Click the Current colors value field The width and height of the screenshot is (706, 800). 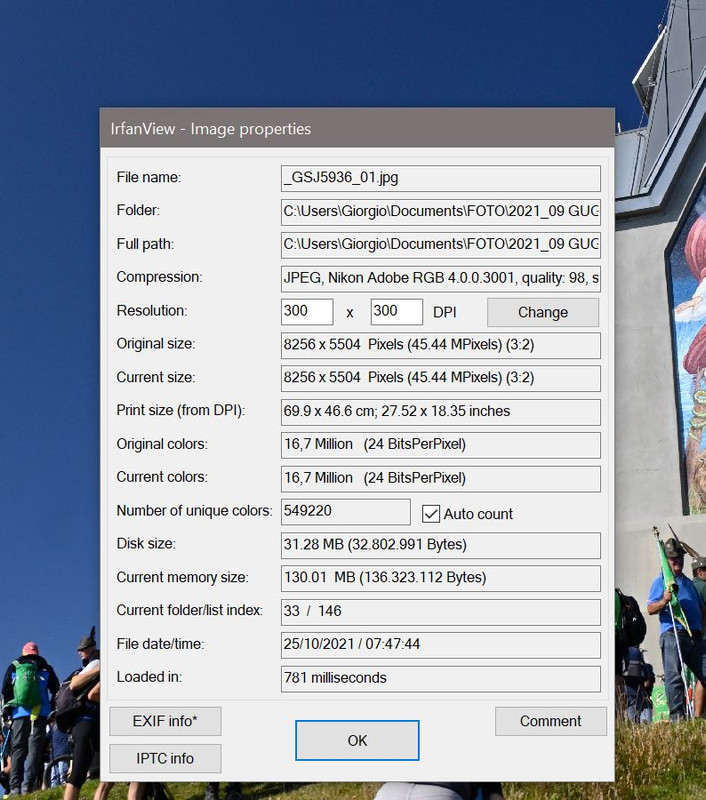point(441,479)
